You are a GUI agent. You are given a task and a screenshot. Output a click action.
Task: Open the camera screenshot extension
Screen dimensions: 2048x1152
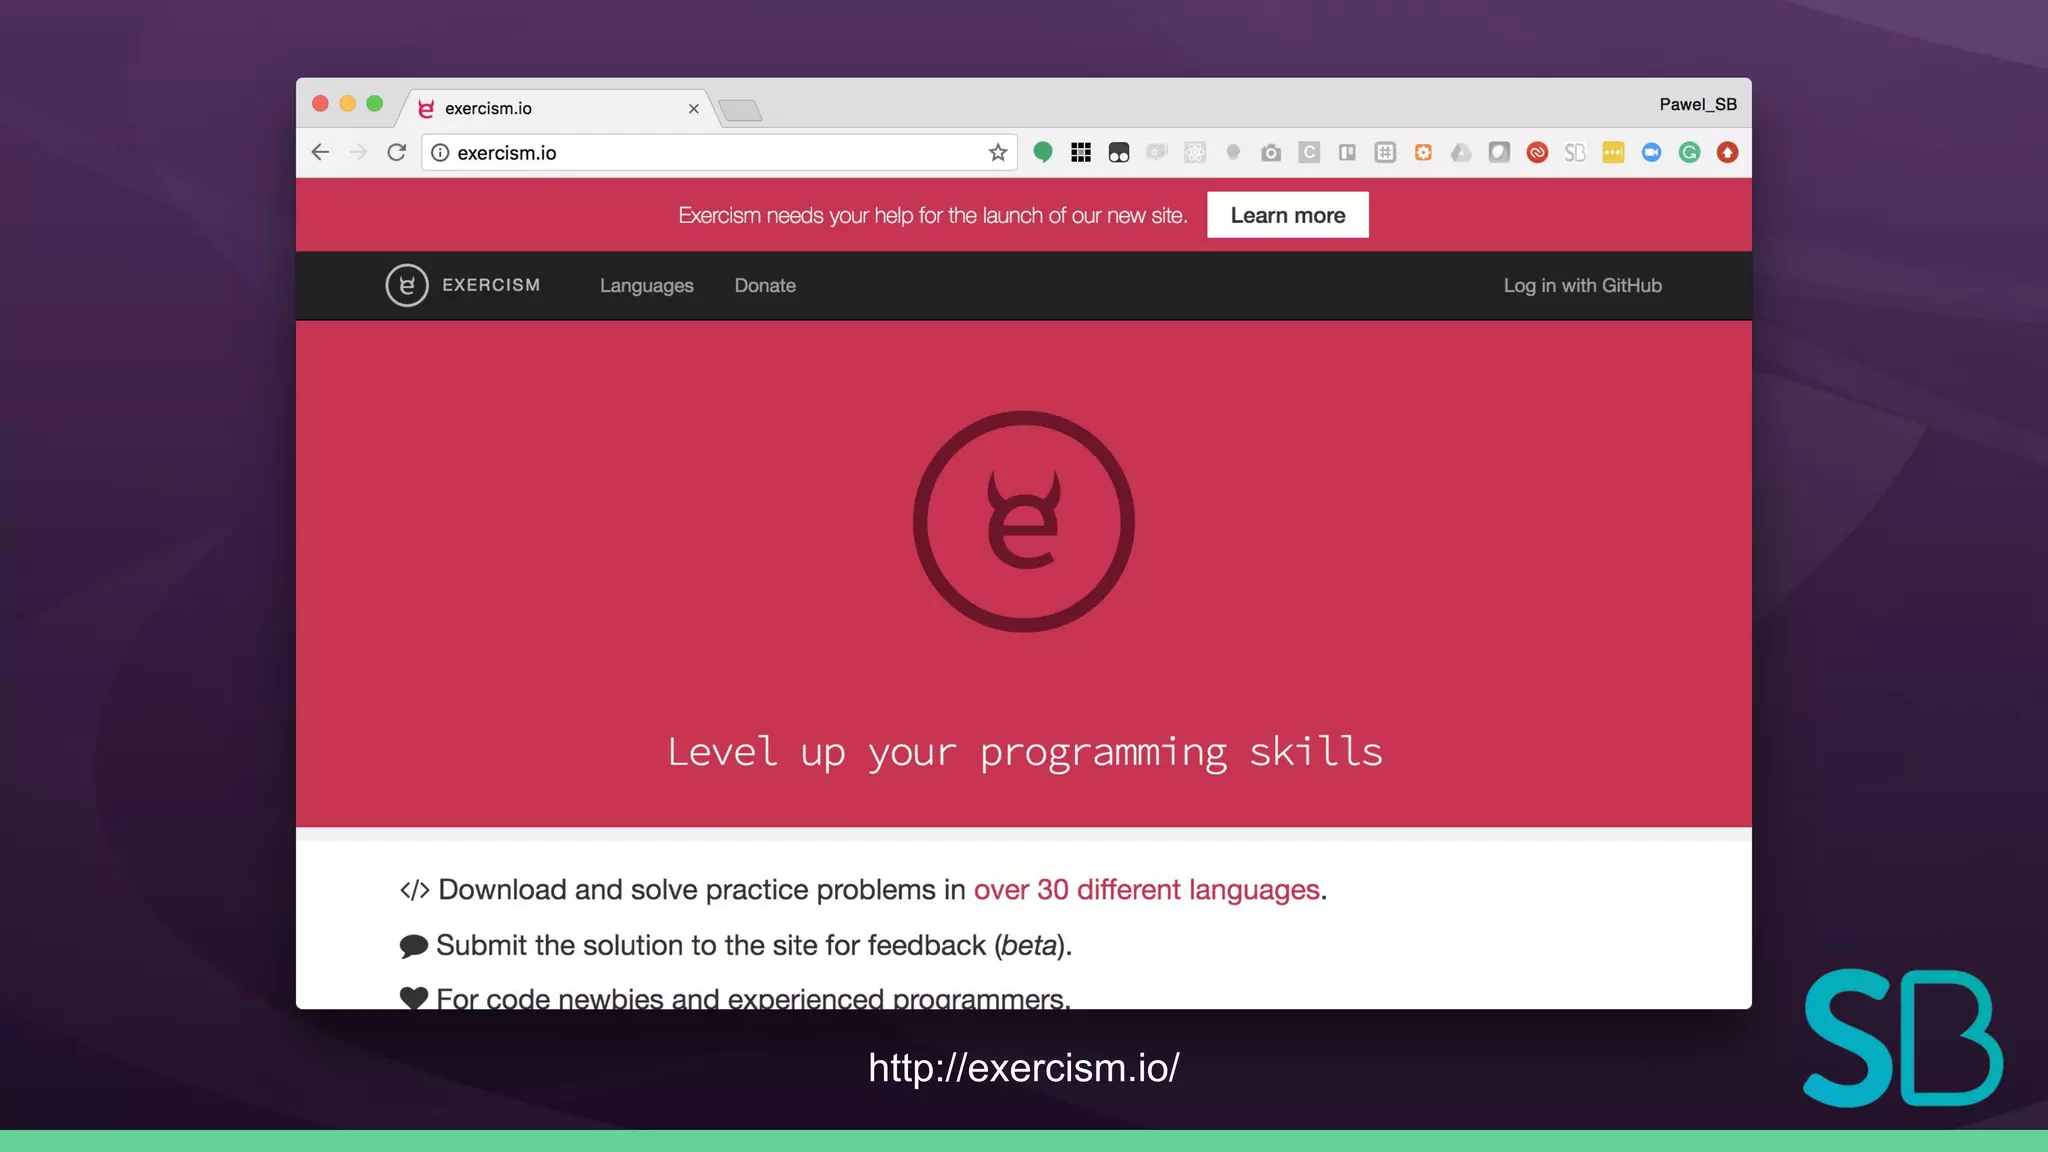click(x=1271, y=153)
